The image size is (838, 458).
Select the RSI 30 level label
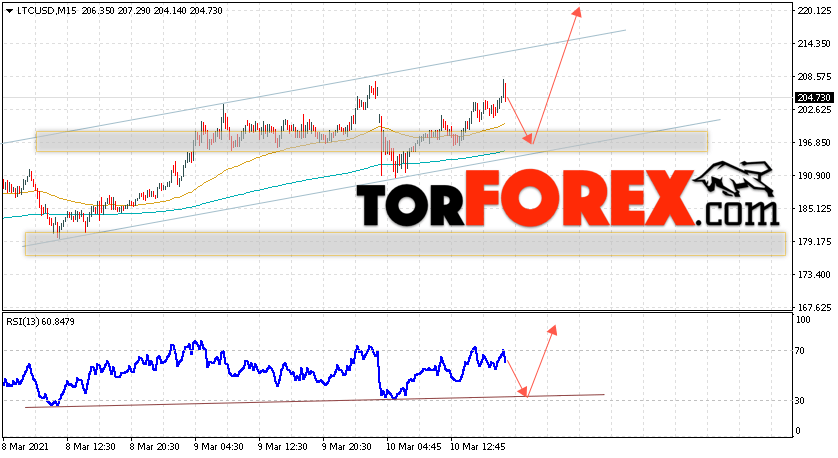(x=800, y=400)
